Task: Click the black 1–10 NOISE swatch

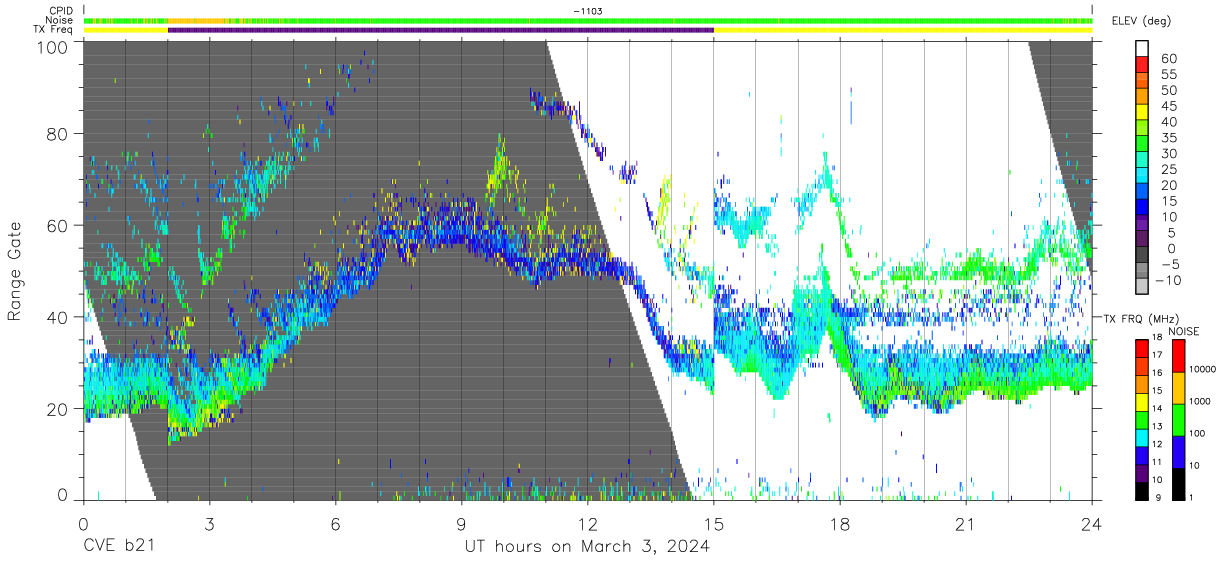Action: 1177,482
